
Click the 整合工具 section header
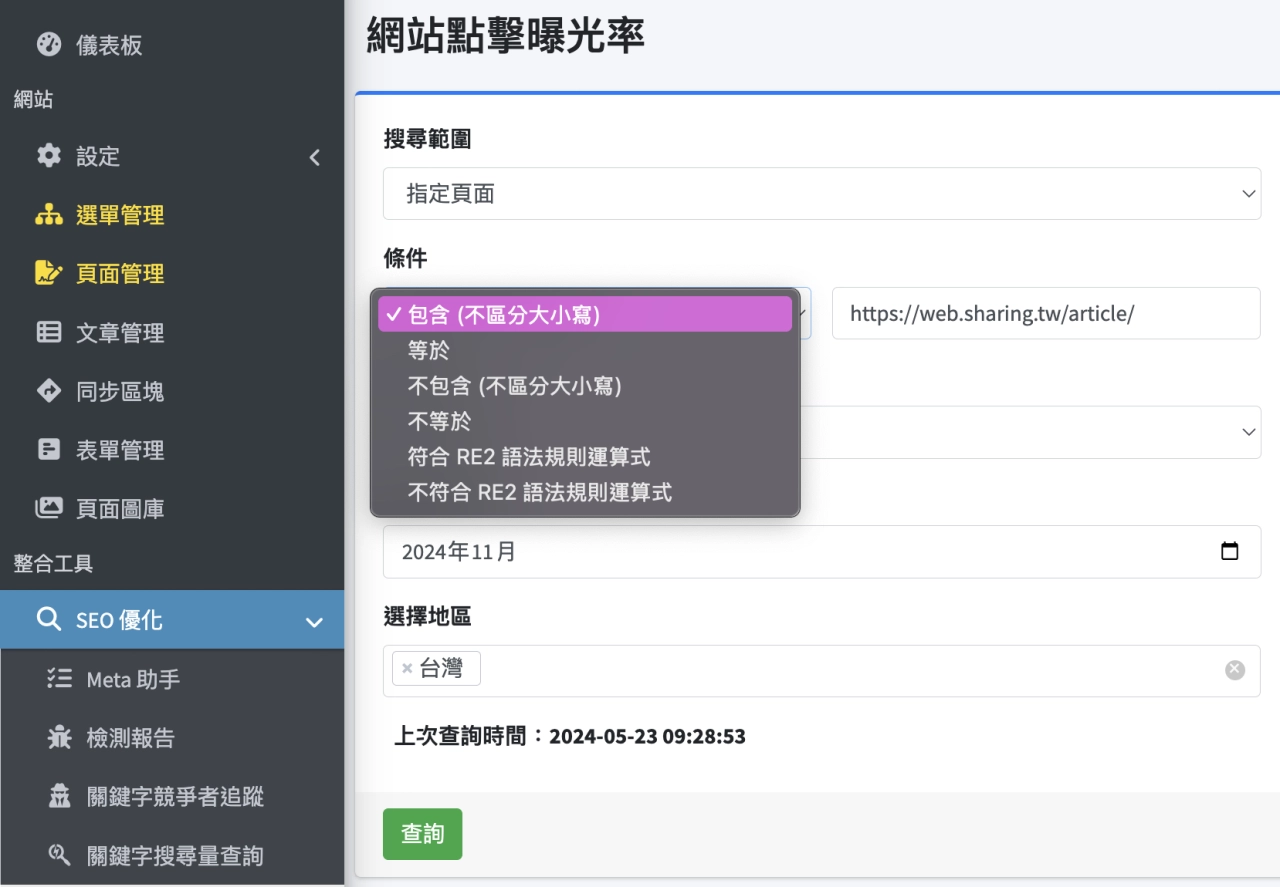click(x=53, y=563)
